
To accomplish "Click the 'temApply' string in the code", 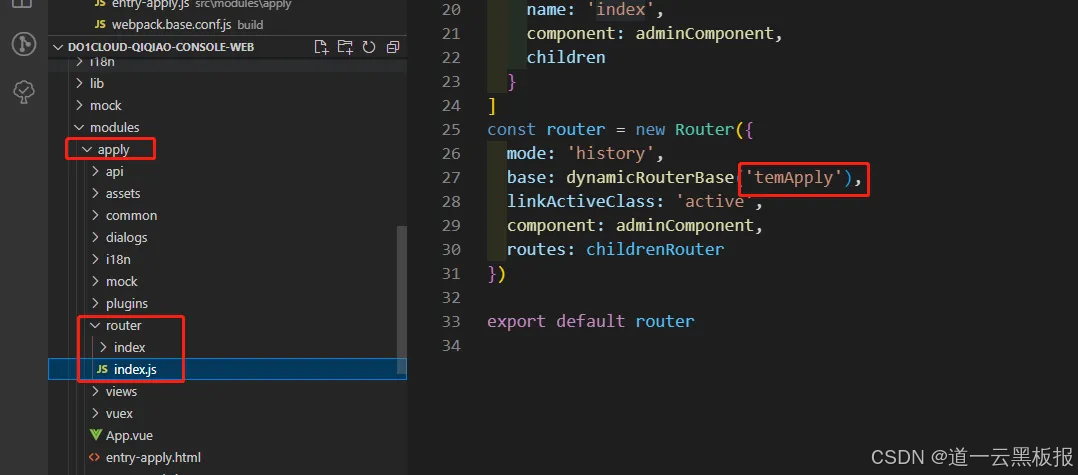I will (794, 177).
